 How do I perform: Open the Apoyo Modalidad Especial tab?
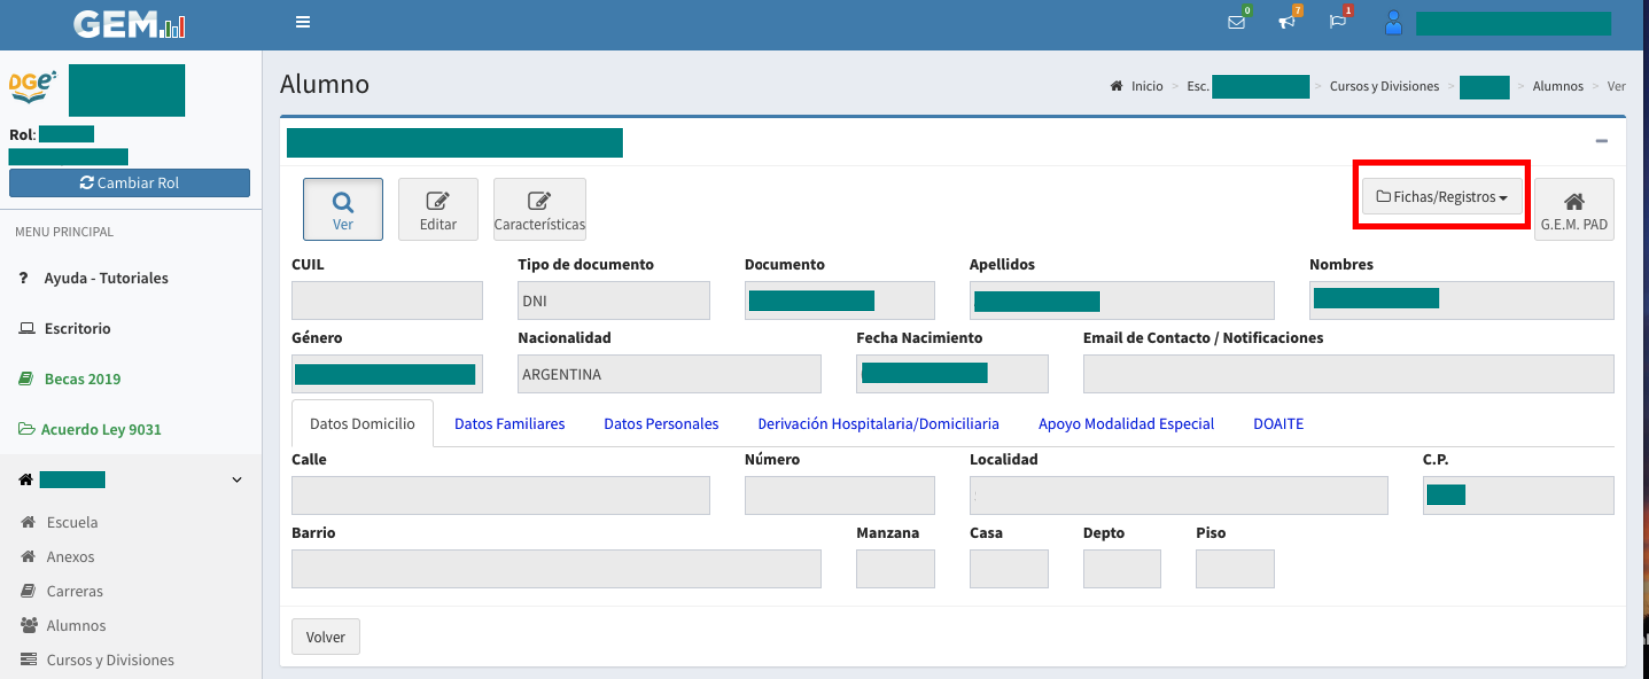pos(1126,424)
